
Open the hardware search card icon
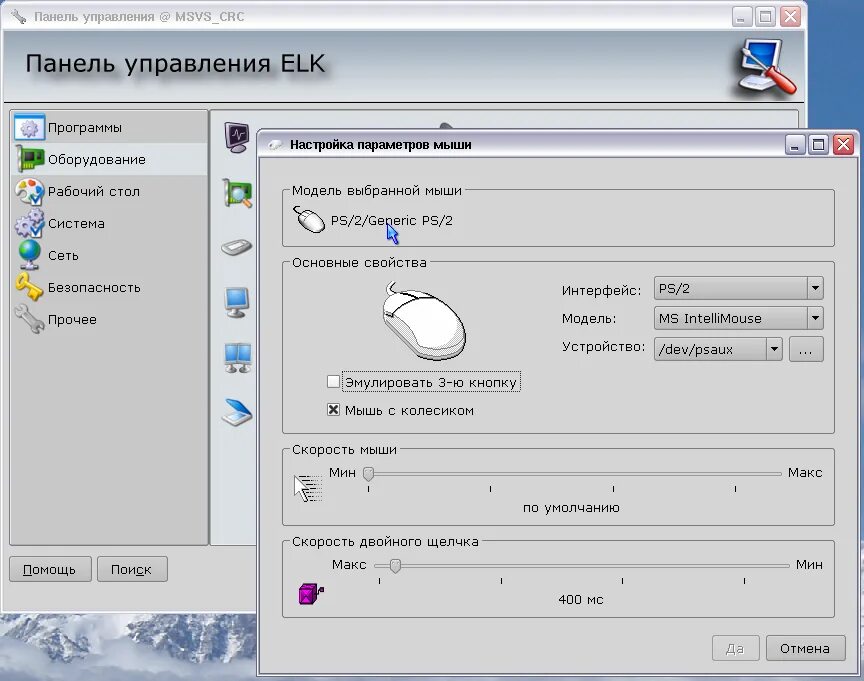[237, 193]
